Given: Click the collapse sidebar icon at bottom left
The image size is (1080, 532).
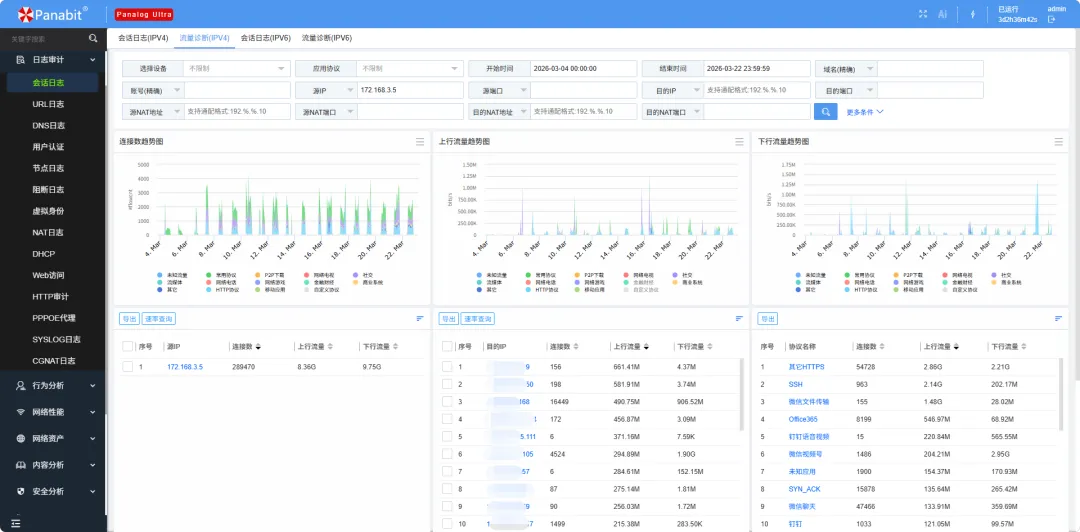Looking at the screenshot, I should point(15,524).
